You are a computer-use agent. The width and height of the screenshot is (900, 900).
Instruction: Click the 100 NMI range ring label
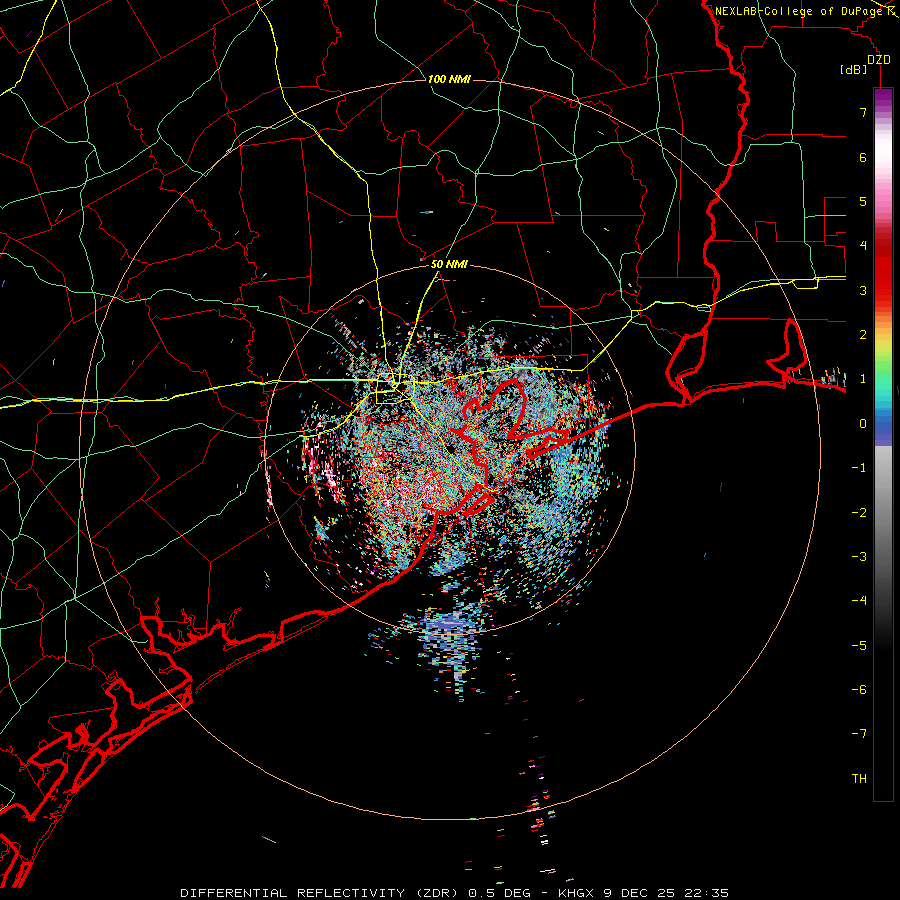[449, 79]
